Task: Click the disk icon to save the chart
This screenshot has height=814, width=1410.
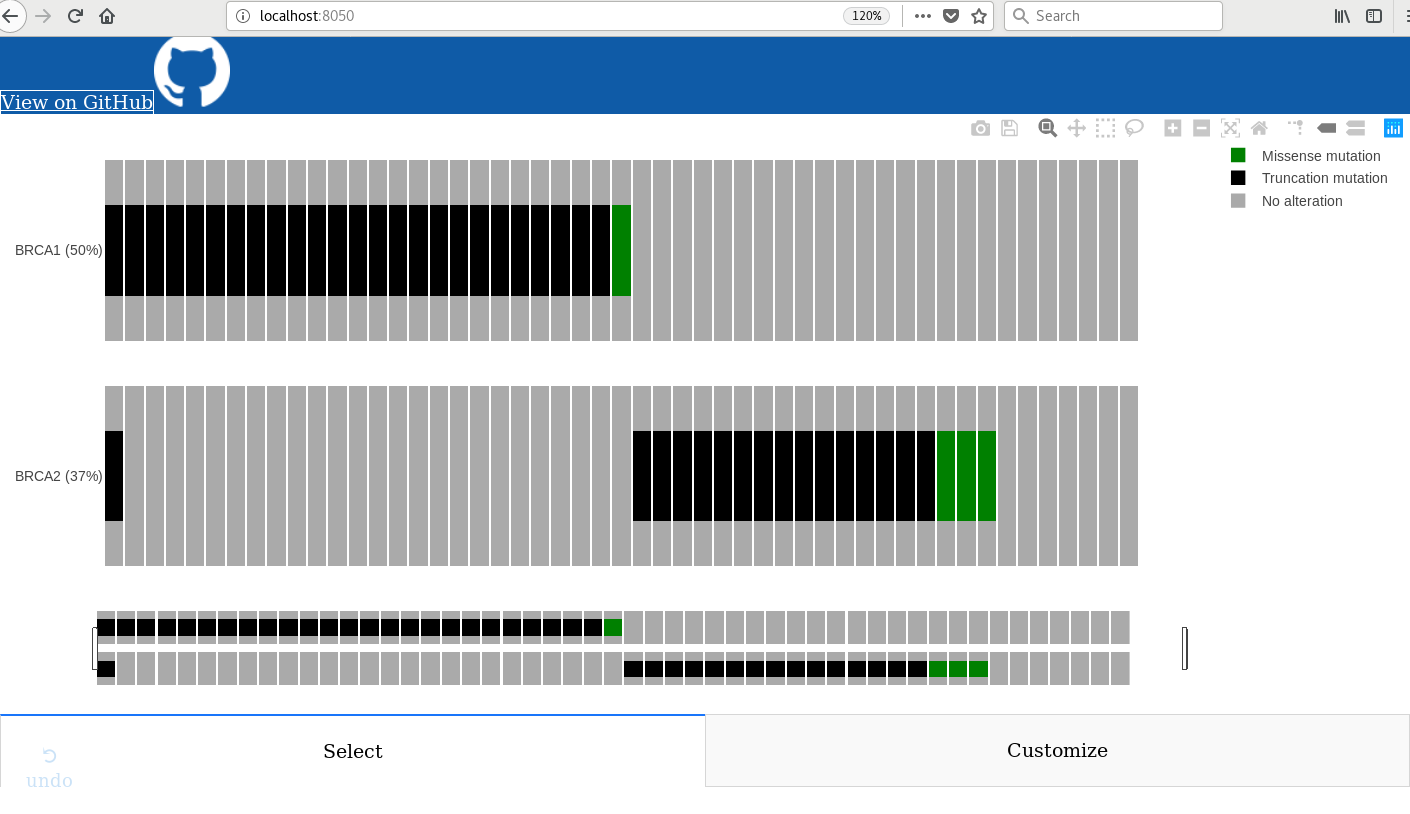Action: (x=1009, y=127)
